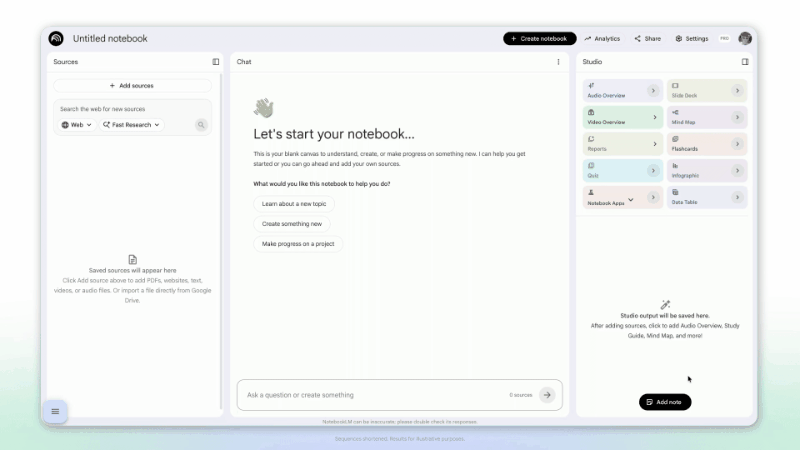The image size is (800, 450).
Task: Click the chevron on the Notebook Apps tile
Action: pyautogui.click(x=653, y=197)
